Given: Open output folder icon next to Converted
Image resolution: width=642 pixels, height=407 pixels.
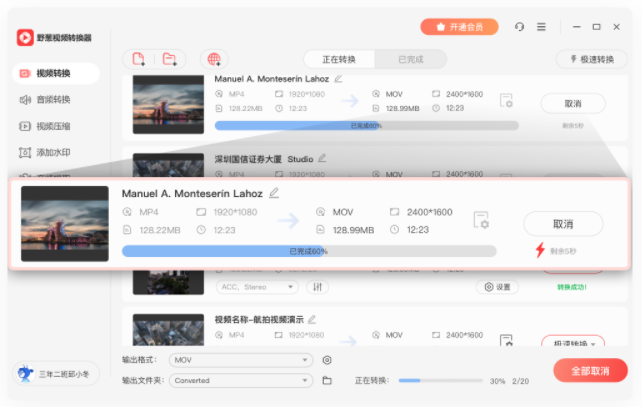Looking at the screenshot, I should 327,380.
